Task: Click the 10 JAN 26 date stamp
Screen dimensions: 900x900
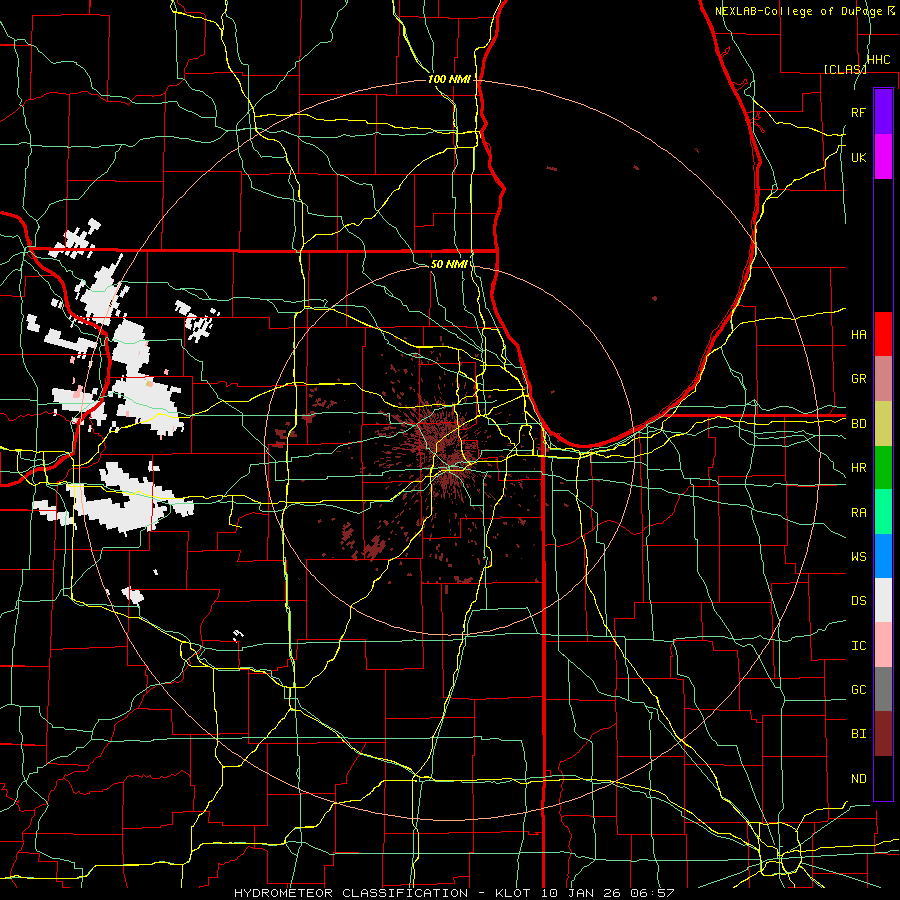Action: click(583, 893)
